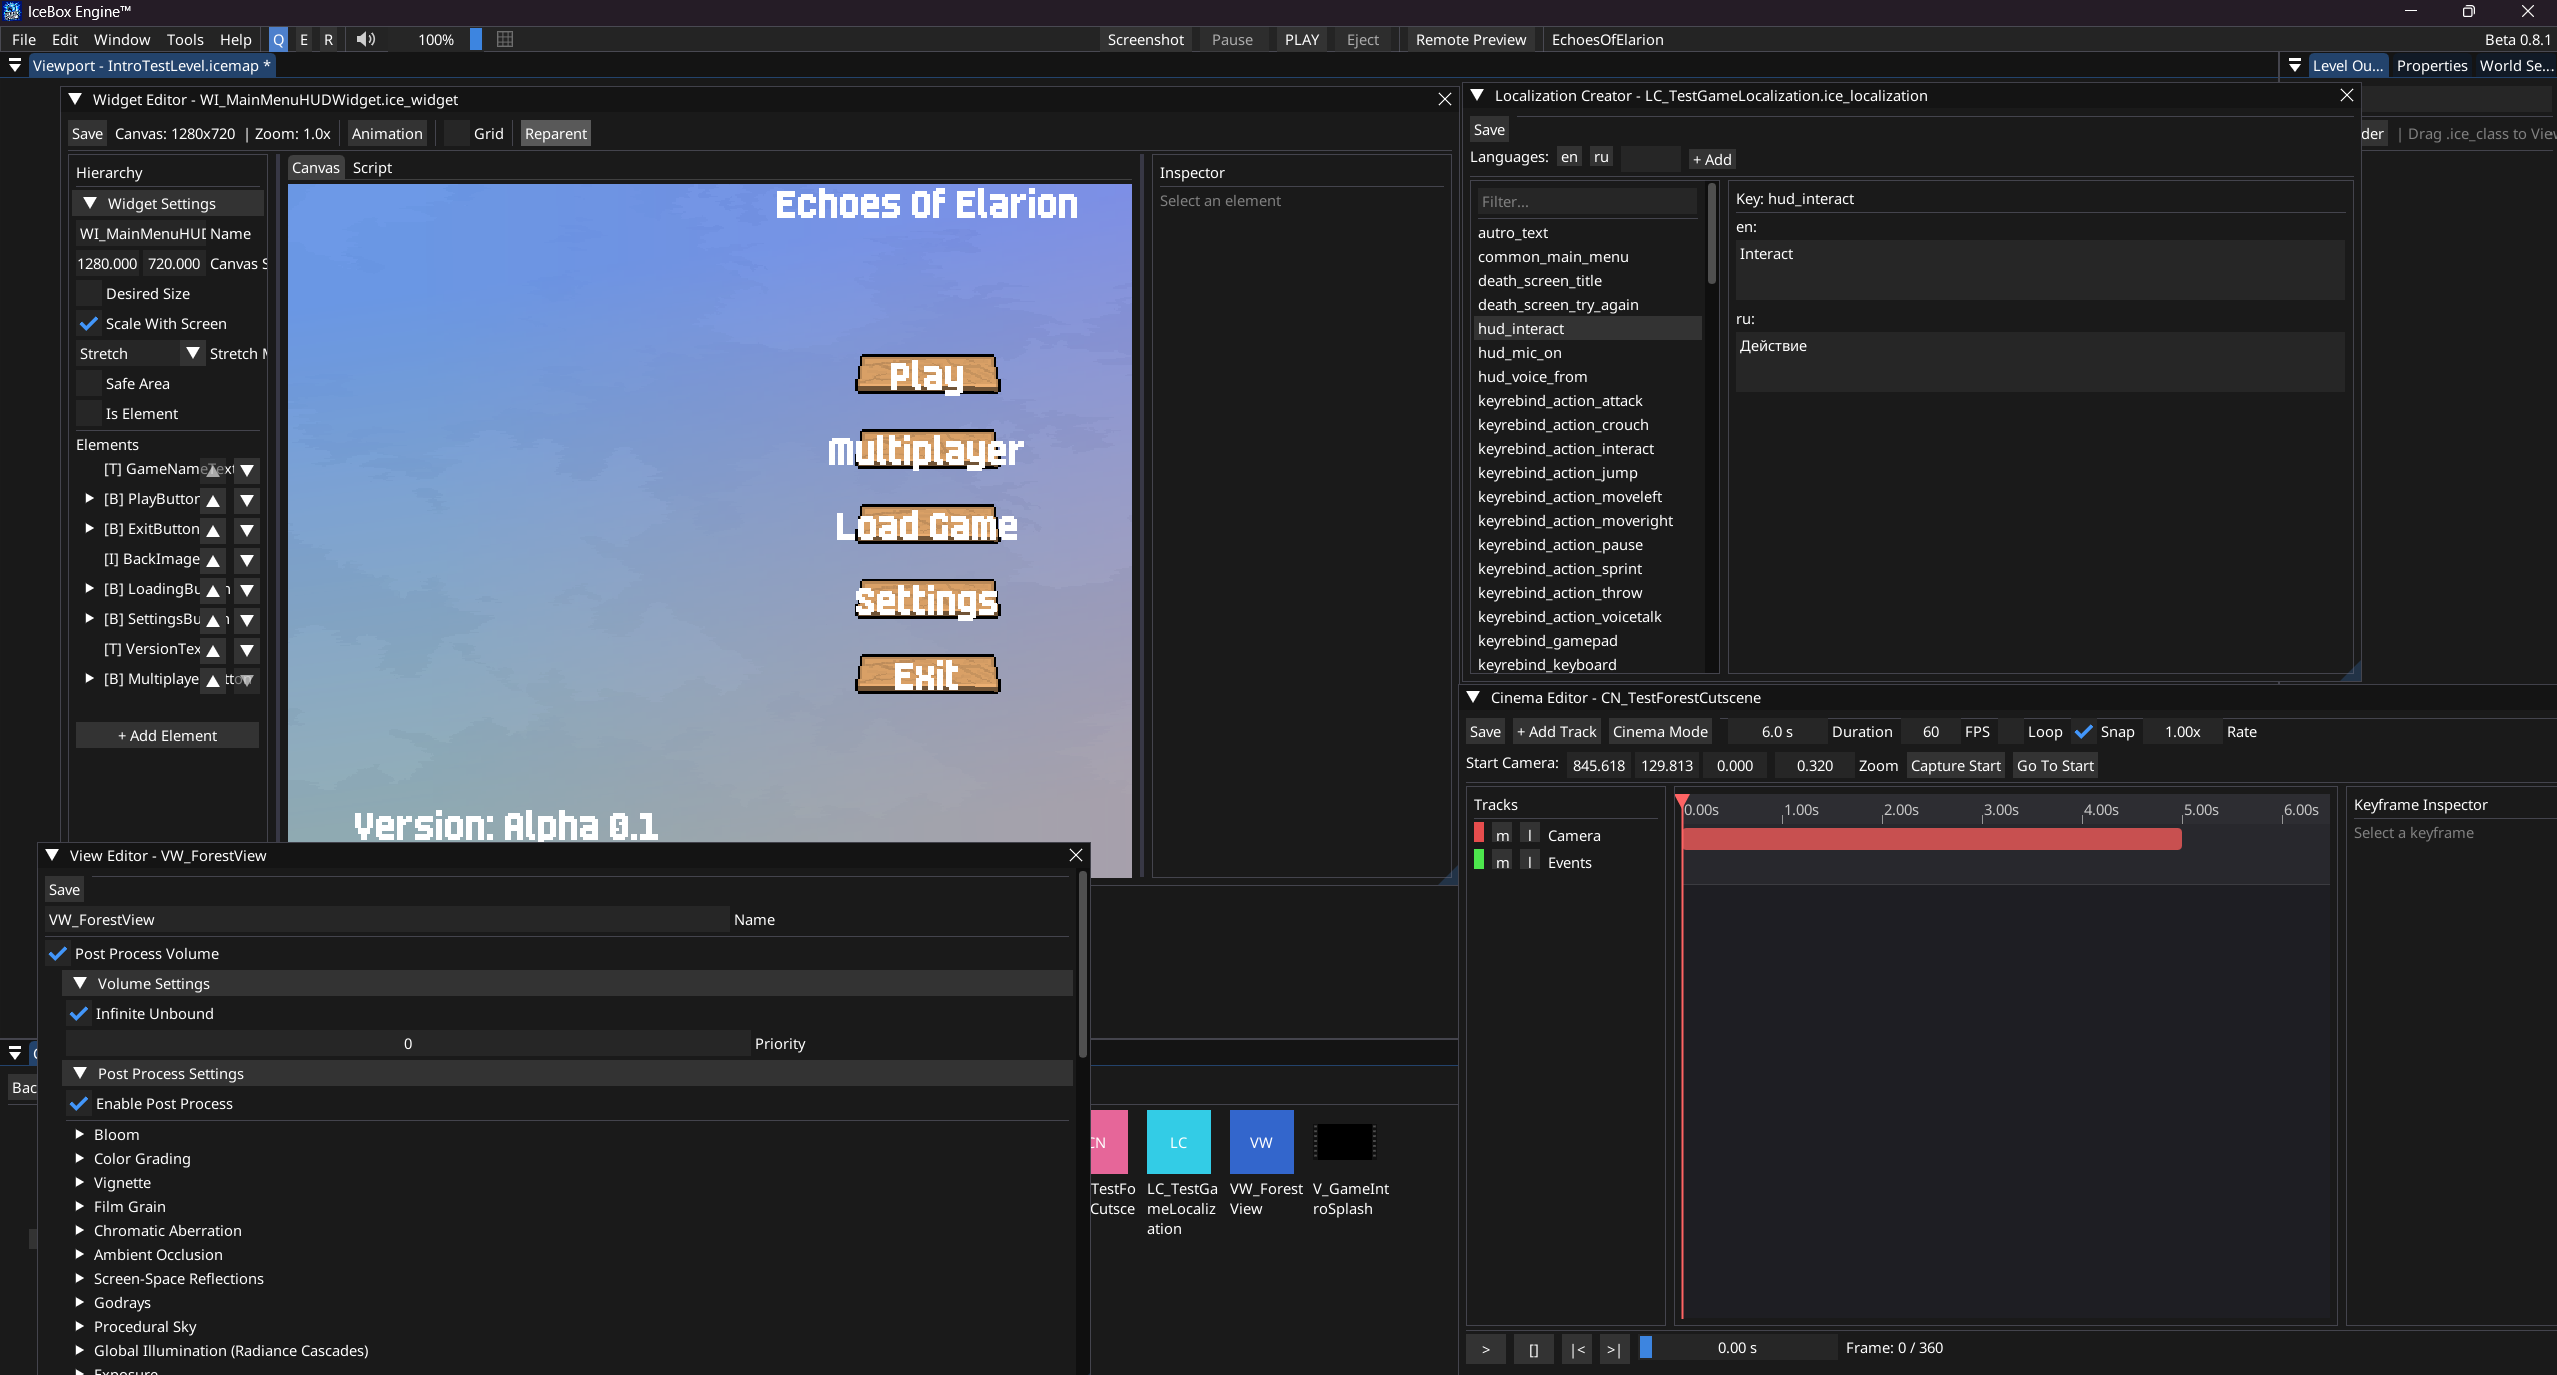Lock the Events track with l button
The height and width of the screenshot is (1375, 2557).
click(x=1530, y=862)
